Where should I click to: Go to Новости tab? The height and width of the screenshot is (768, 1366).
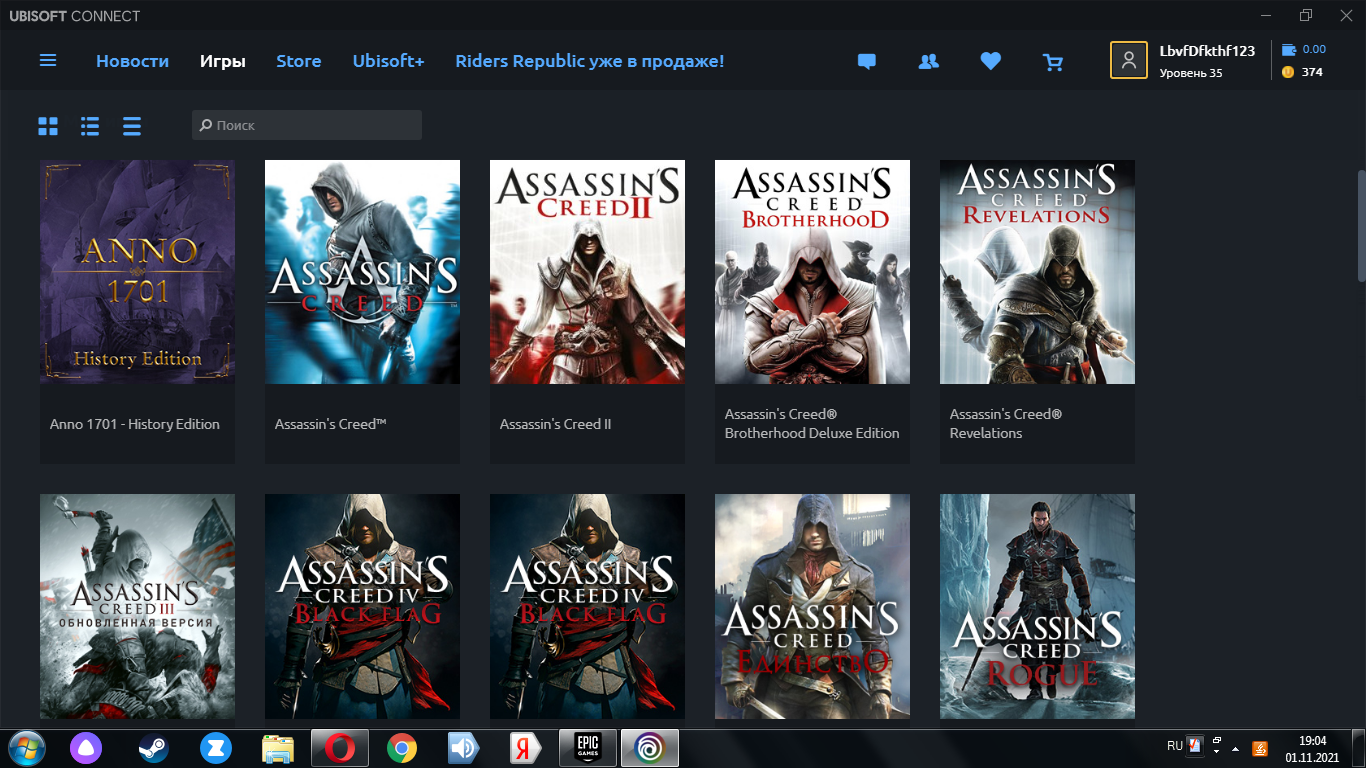pyautogui.click(x=132, y=61)
